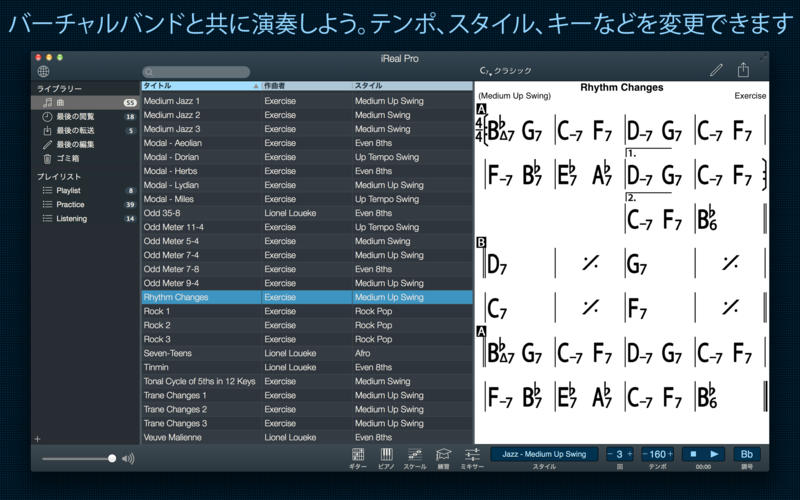This screenshot has height=500, width=800.
Task: Select the highlighted Rhythm Changes row
Action: [307, 297]
